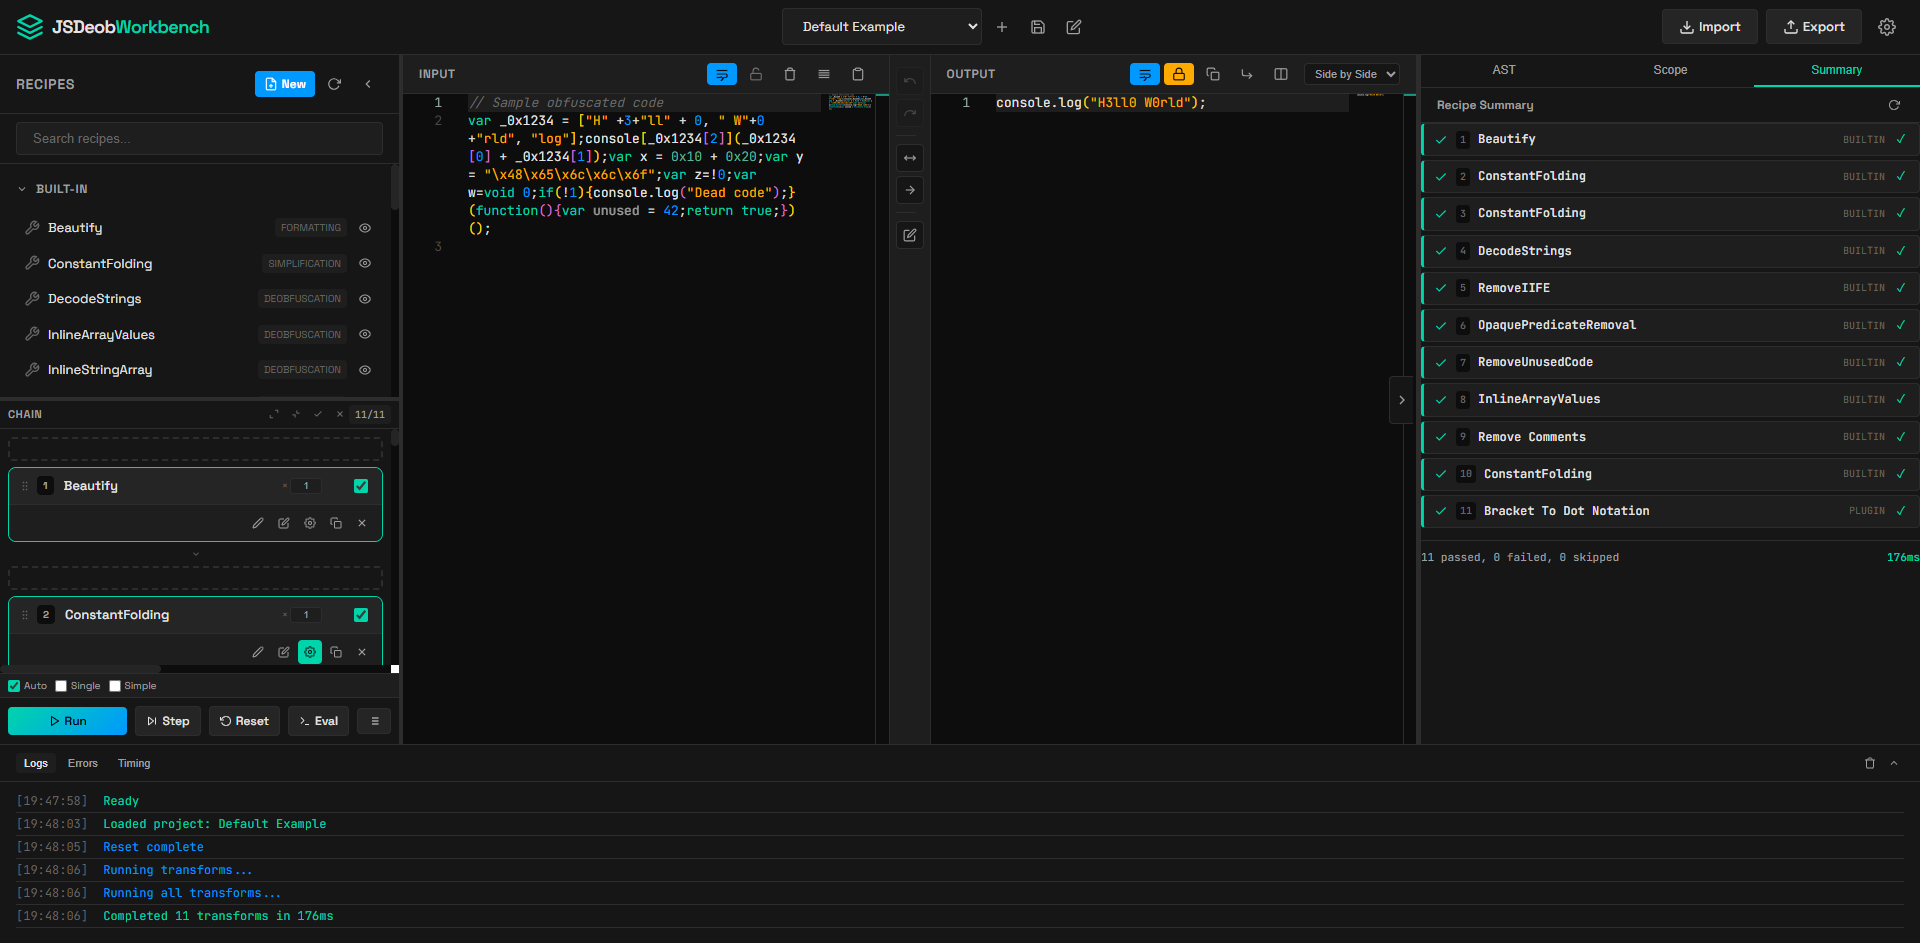Paste from clipboard into INPUT editor
Image resolution: width=1920 pixels, height=943 pixels.
click(858, 74)
